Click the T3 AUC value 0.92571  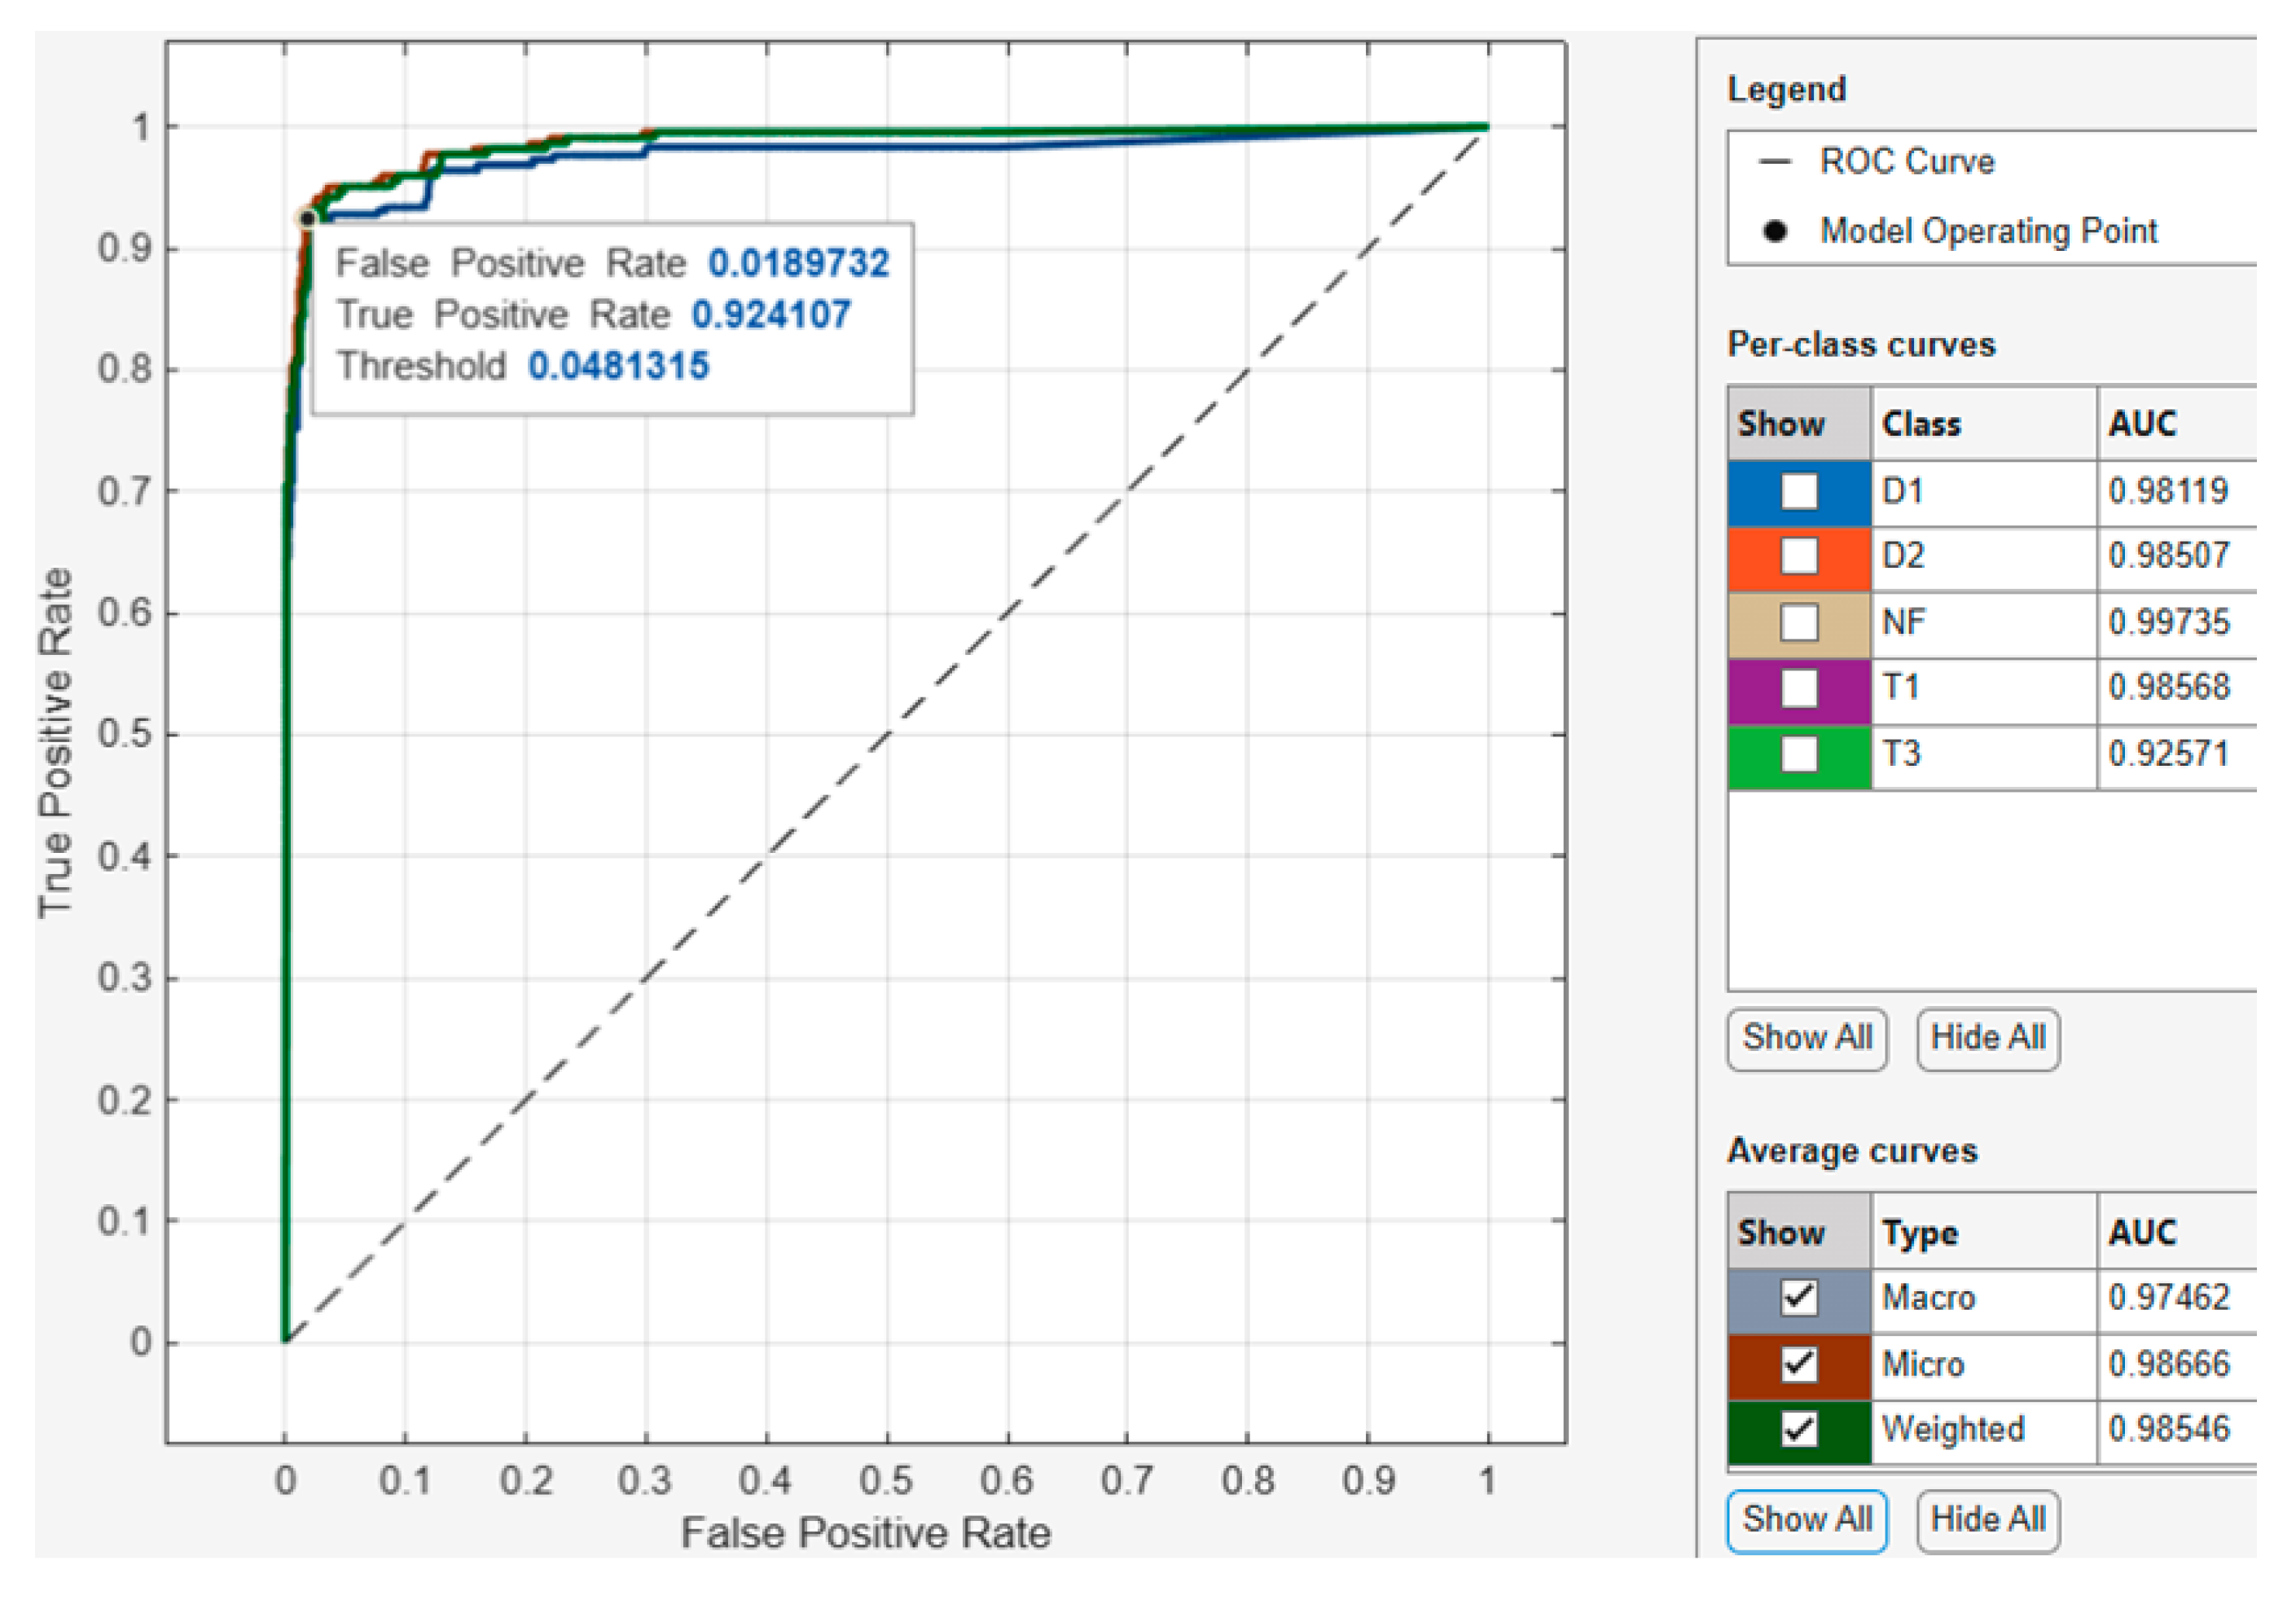coord(2168,754)
